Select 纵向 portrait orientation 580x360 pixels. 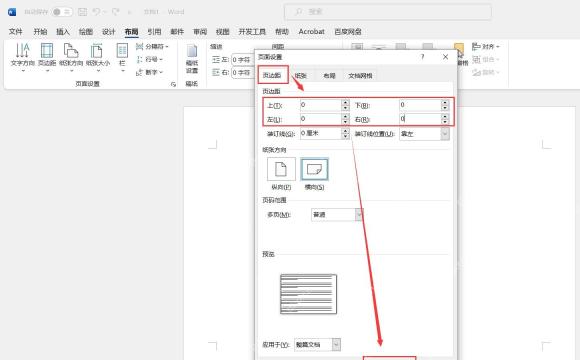(281, 169)
